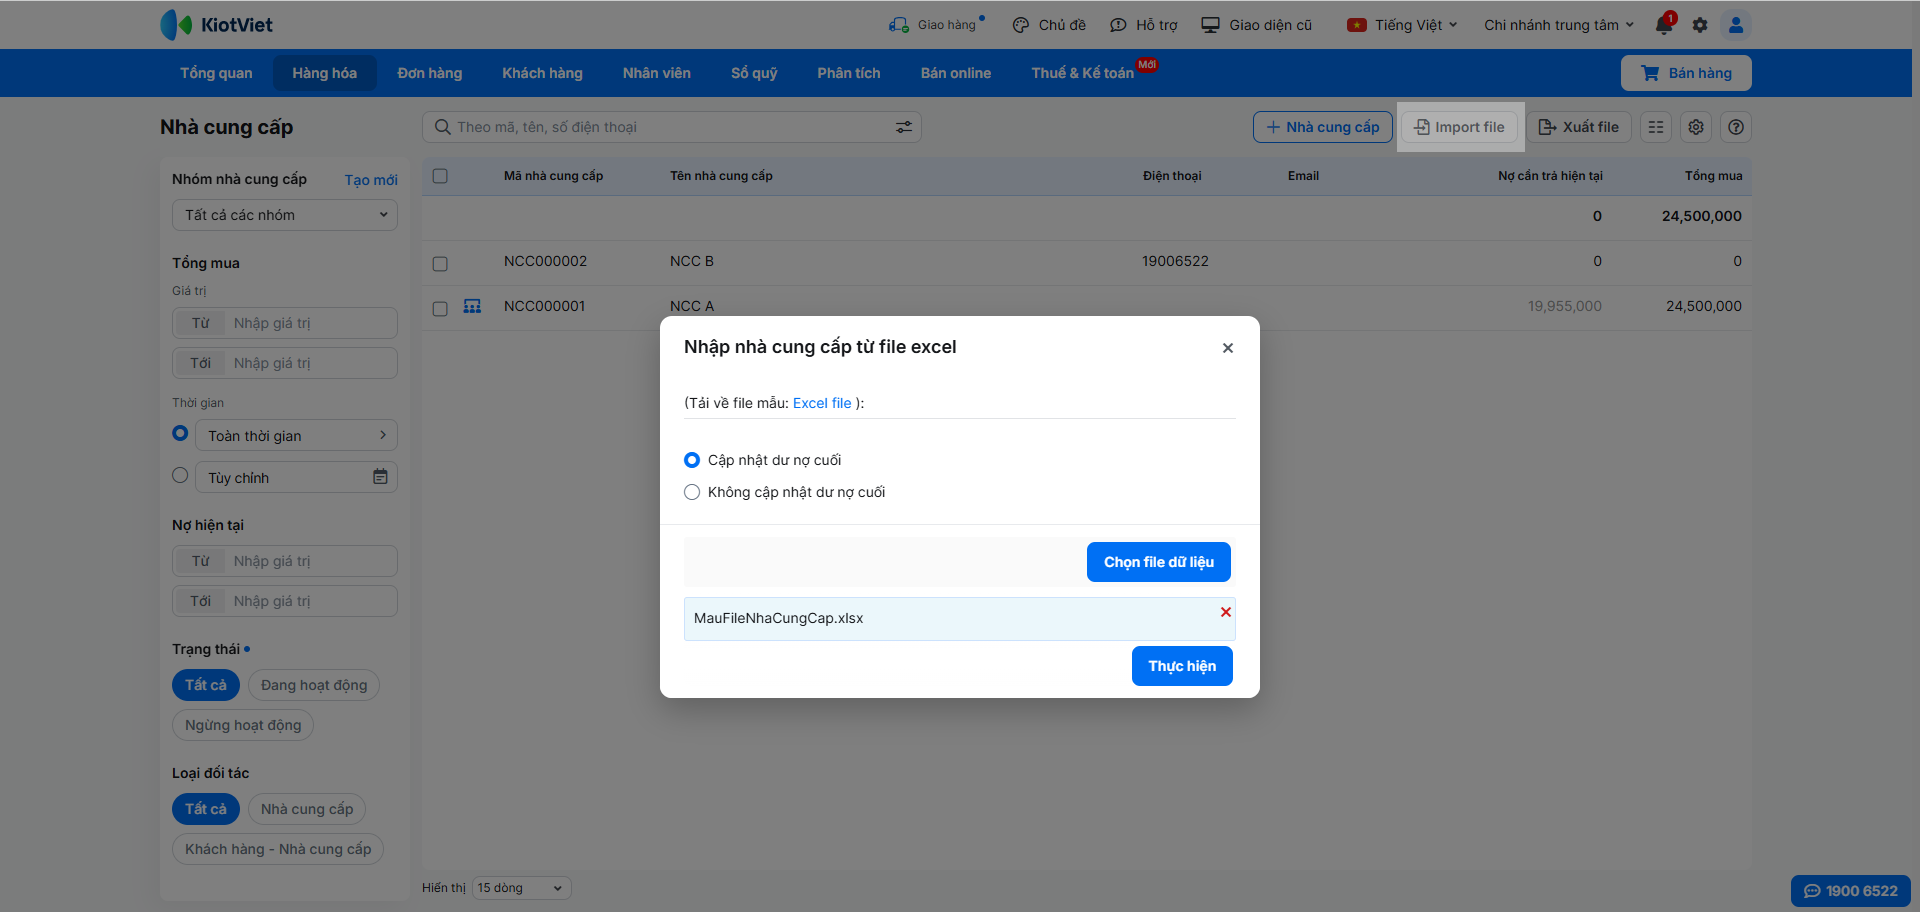The image size is (1920, 912).
Task: Open Hỗ trợ support chat
Action: click(x=1144, y=25)
